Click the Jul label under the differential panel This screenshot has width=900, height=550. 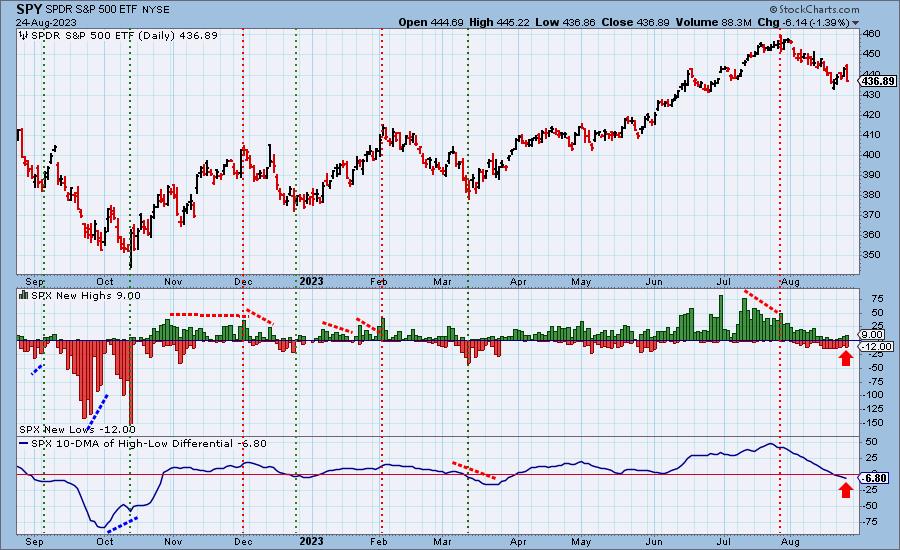(x=724, y=542)
